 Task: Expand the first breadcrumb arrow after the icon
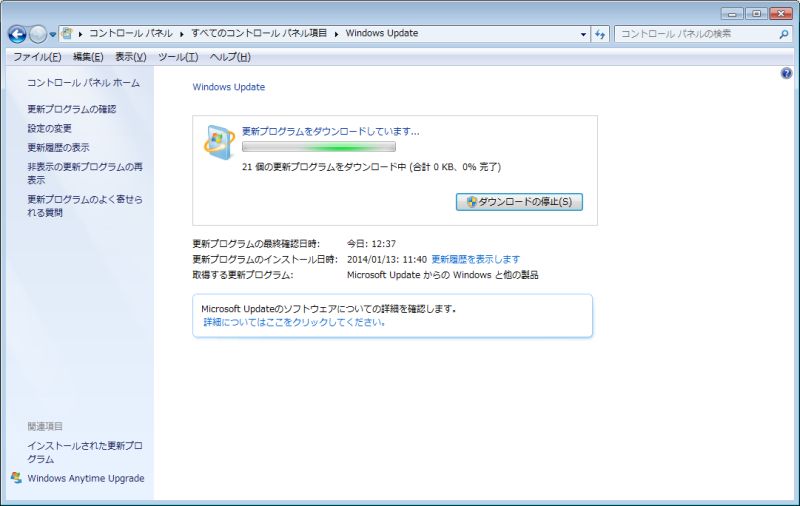80,34
